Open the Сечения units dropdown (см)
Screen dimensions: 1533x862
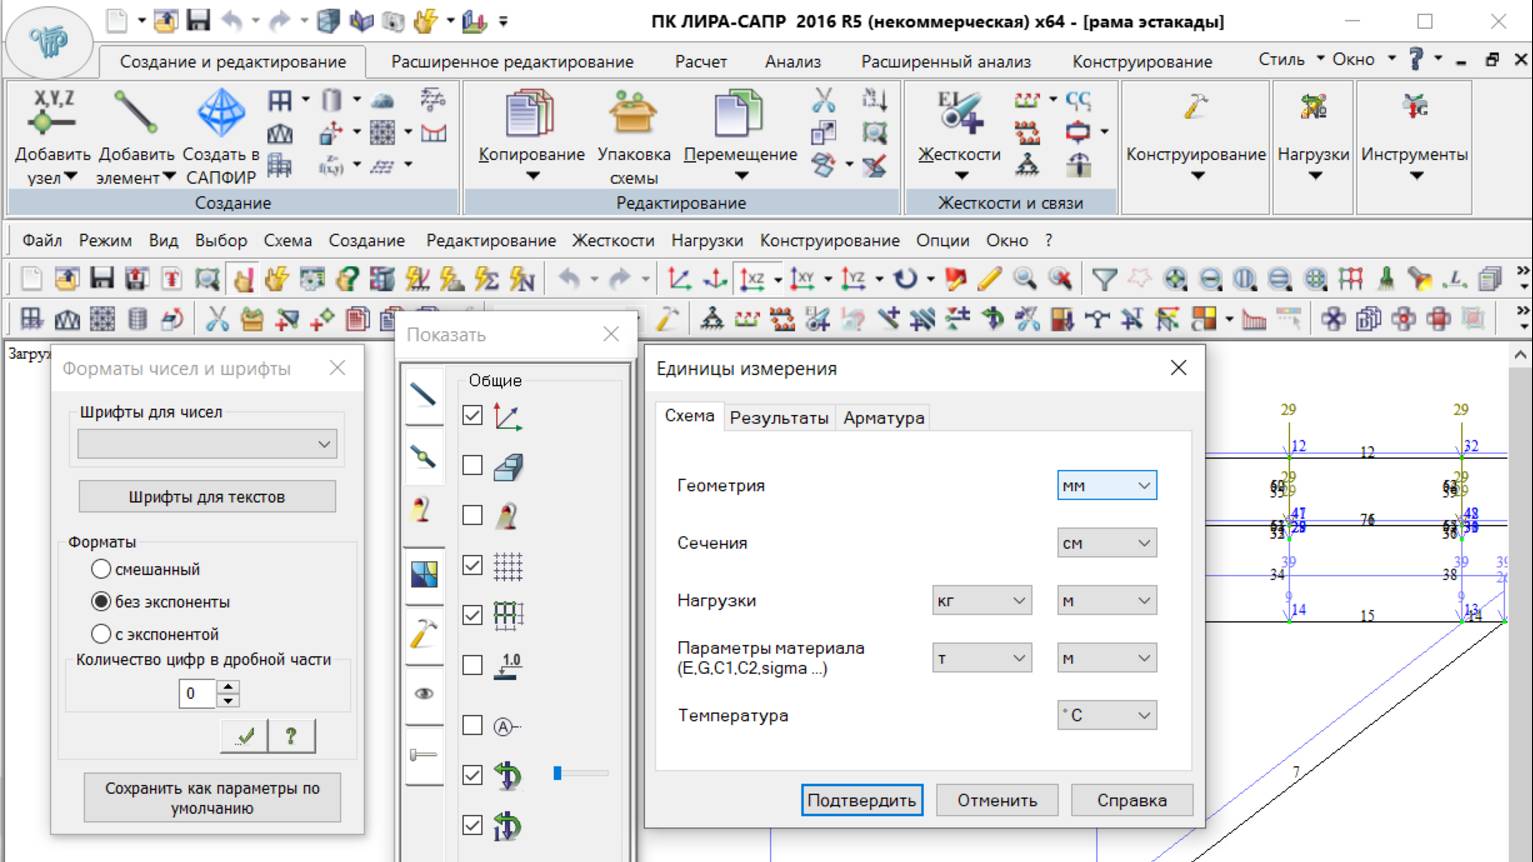1107,543
